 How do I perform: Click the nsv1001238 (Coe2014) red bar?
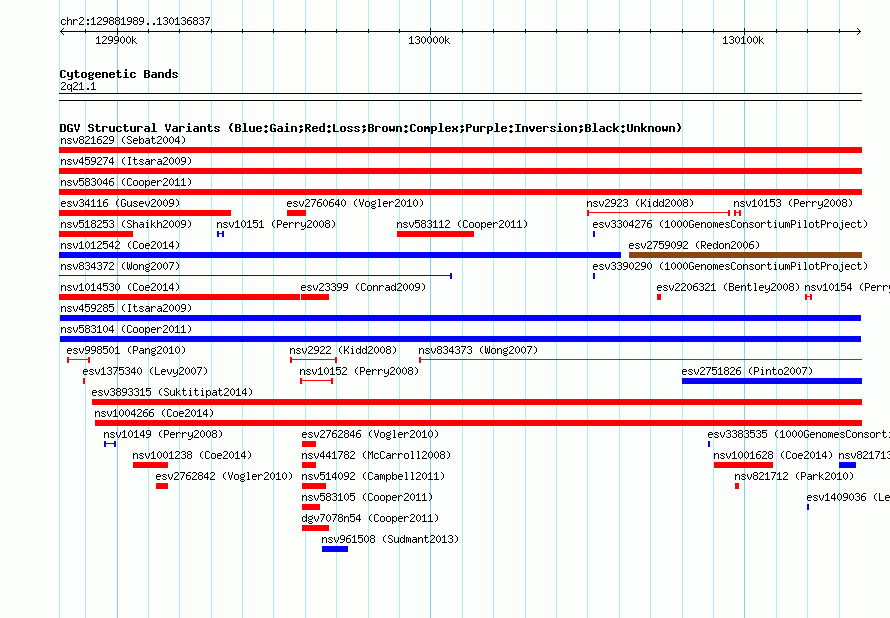point(150,465)
